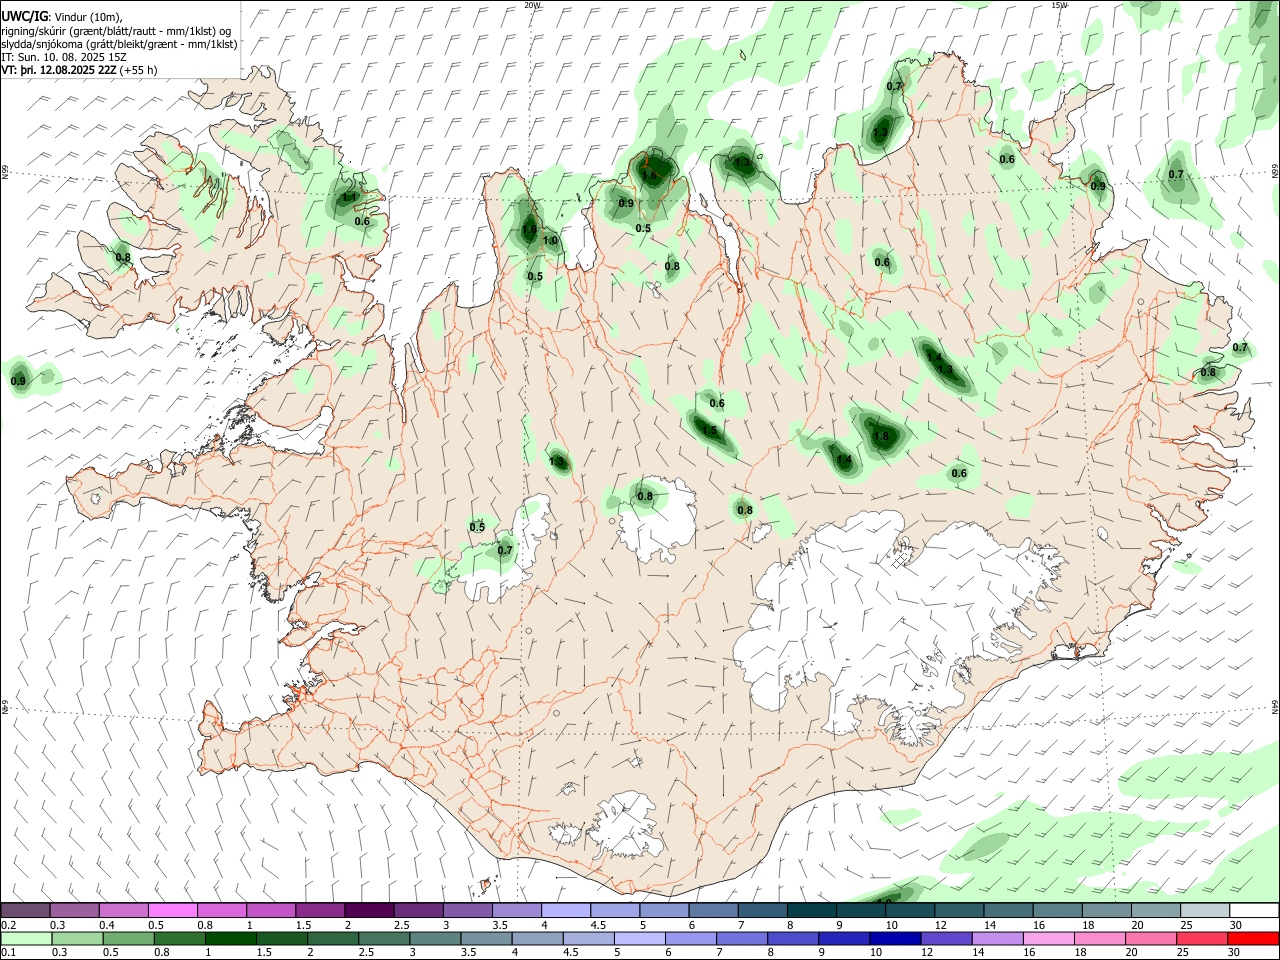Click the '0.4' value in the snow legend
This screenshot has width=1280, height=960.
click(x=107, y=925)
